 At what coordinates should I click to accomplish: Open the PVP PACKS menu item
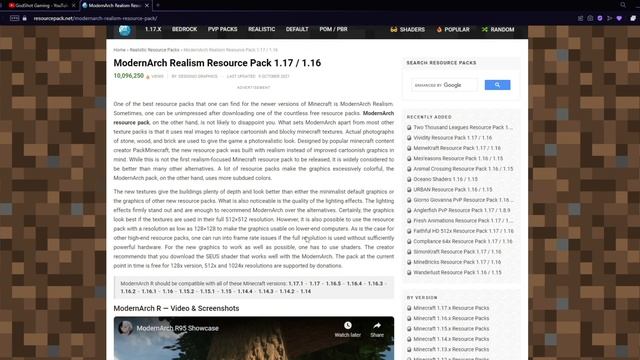tap(222, 29)
